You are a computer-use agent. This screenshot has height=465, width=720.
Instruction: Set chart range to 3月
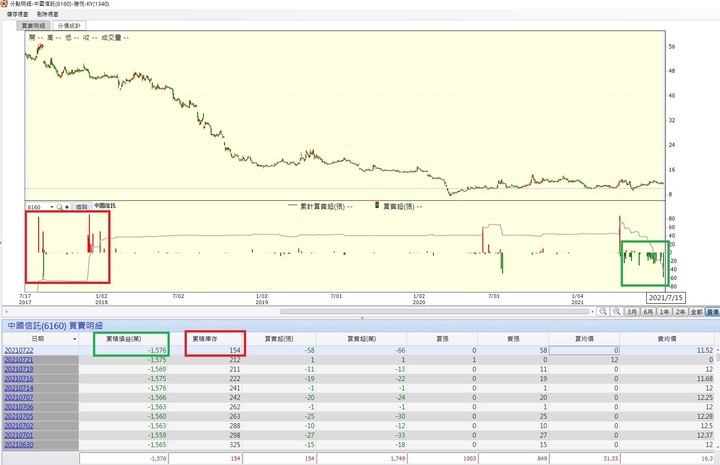point(632,312)
